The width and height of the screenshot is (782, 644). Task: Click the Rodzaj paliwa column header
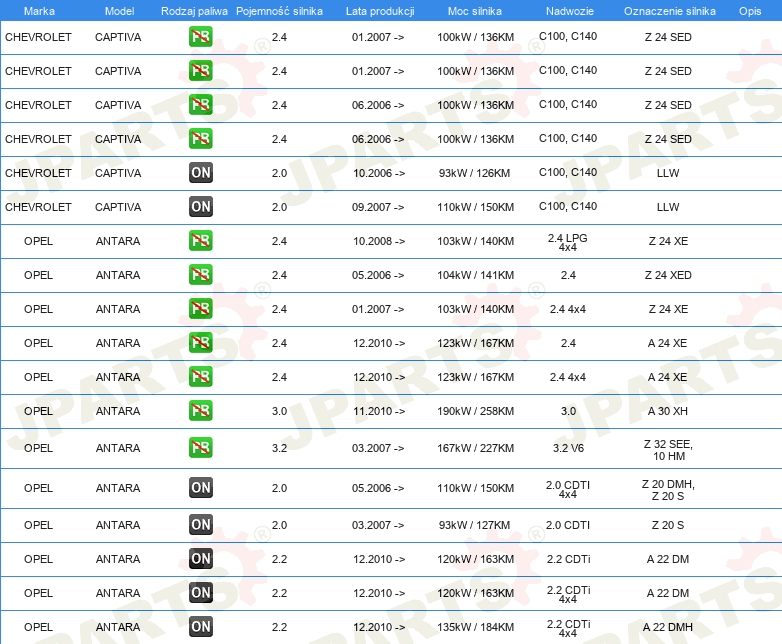(x=194, y=11)
